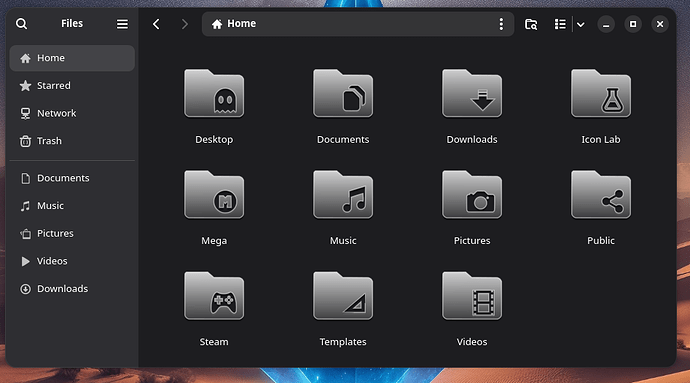This screenshot has height=383, width=690.
Task: Open the Downloads folder icon
Action: pyautogui.click(x=472, y=93)
